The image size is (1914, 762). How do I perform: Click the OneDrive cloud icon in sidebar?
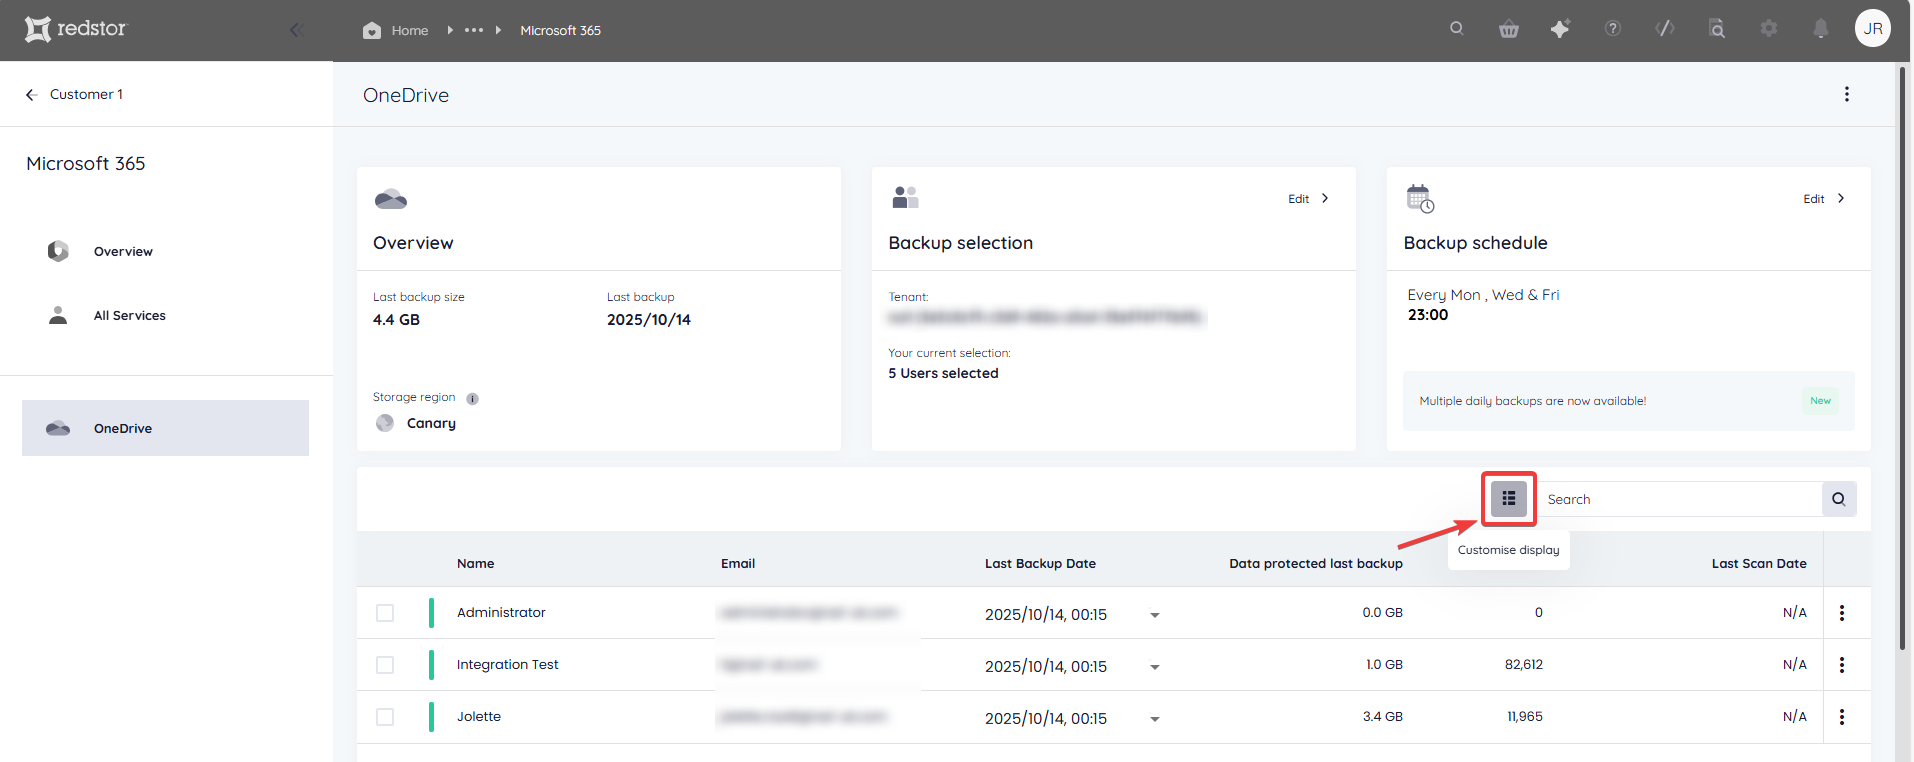click(58, 428)
